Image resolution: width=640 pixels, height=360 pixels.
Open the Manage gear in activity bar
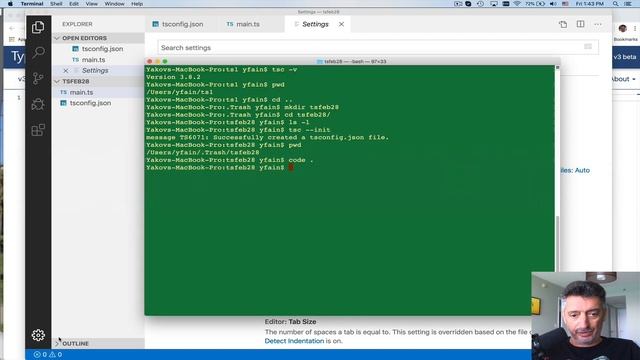pyautogui.click(x=38, y=335)
